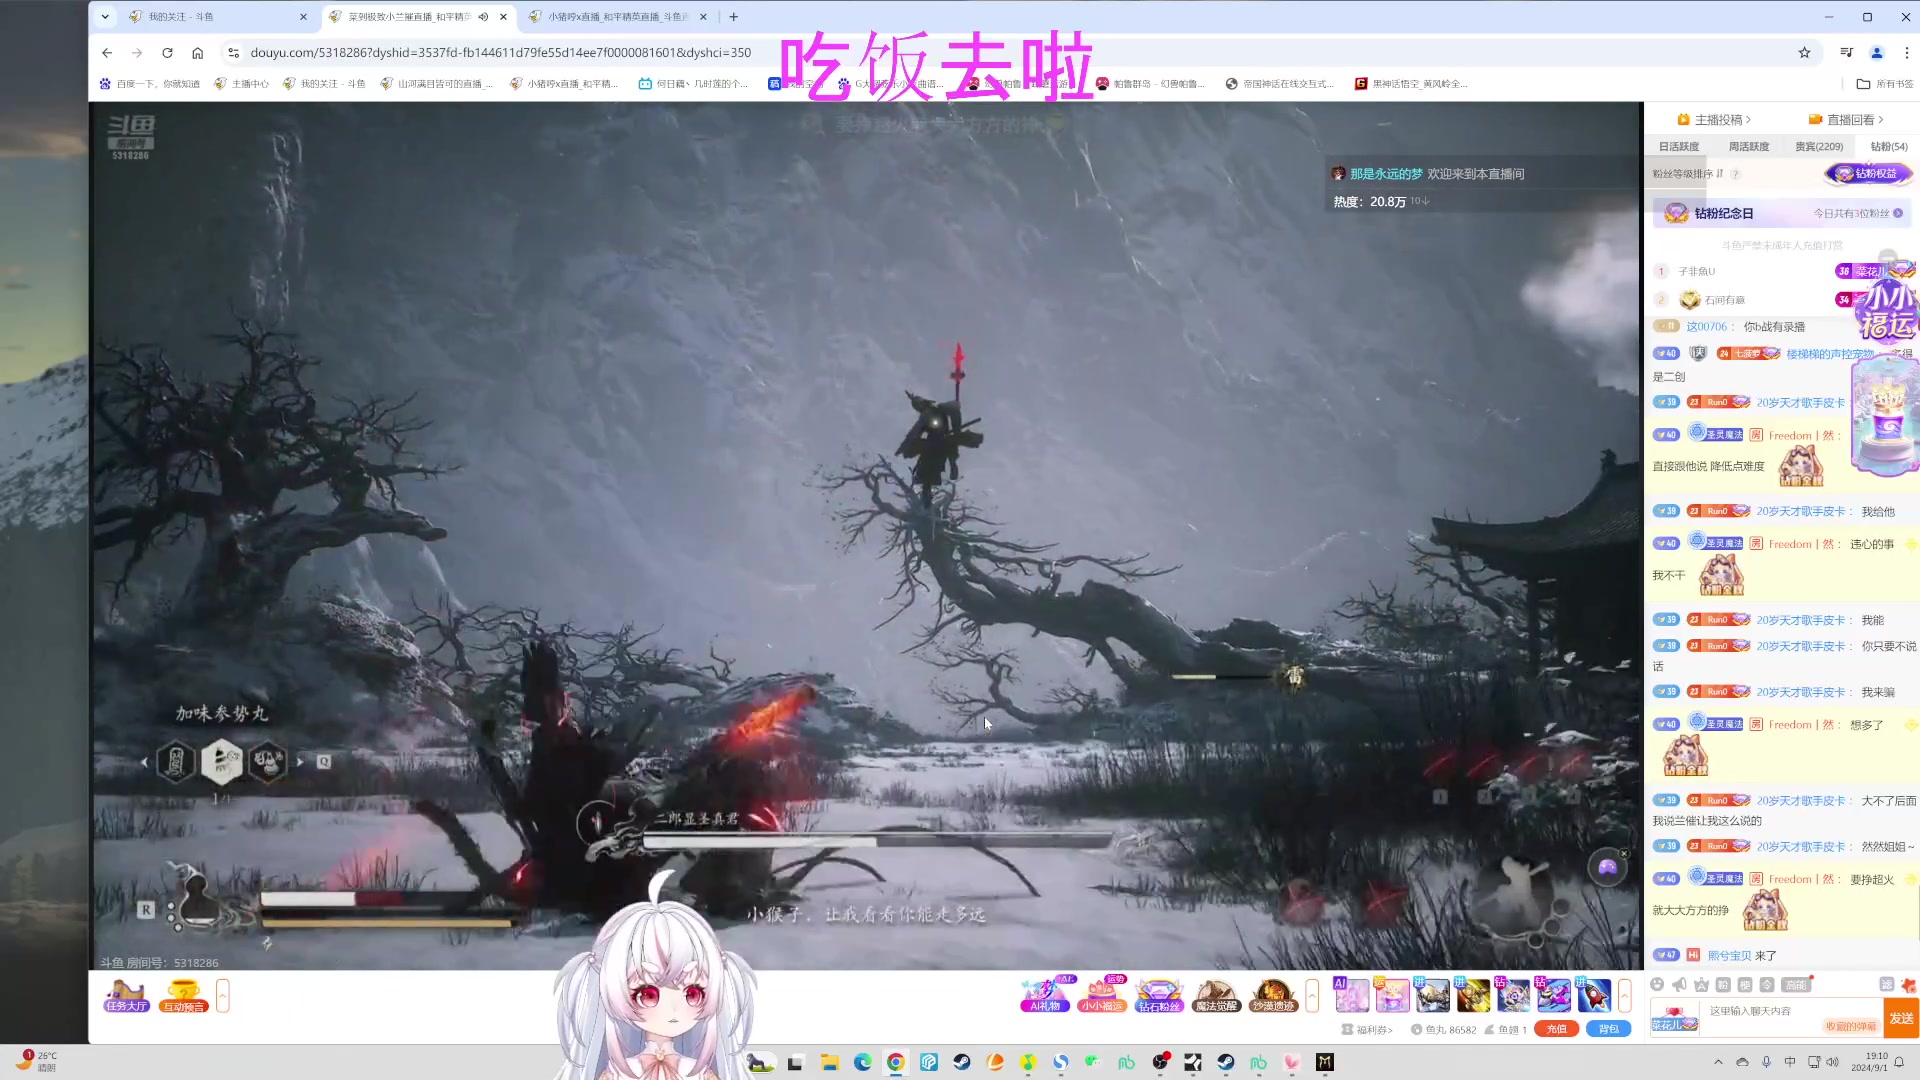Image resolution: width=1920 pixels, height=1080 pixels.
Task: Click the 发送 send button
Action: [1901, 1018]
